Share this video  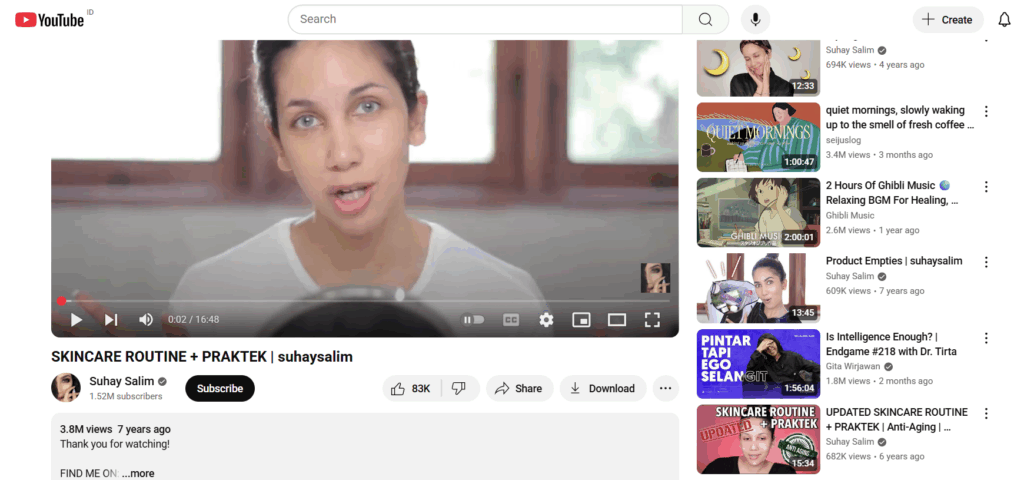(x=519, y=389)
